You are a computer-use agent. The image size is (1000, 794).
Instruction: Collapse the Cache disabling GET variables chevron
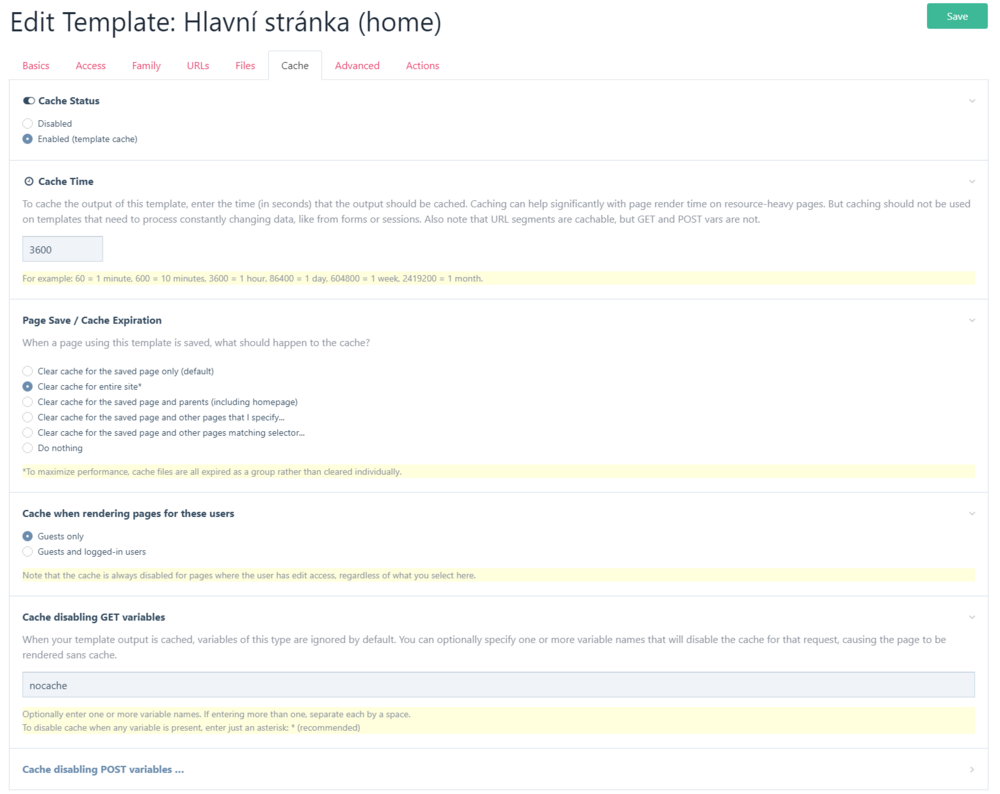coord(972,617)
